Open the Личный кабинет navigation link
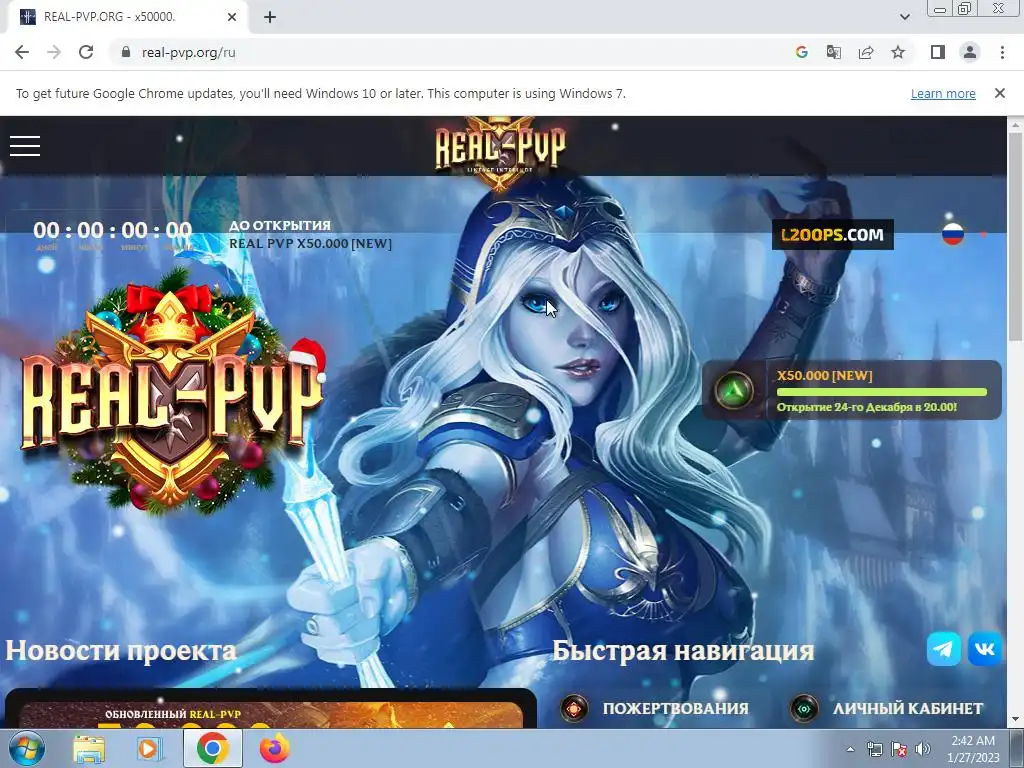 [x=908, y=709]
